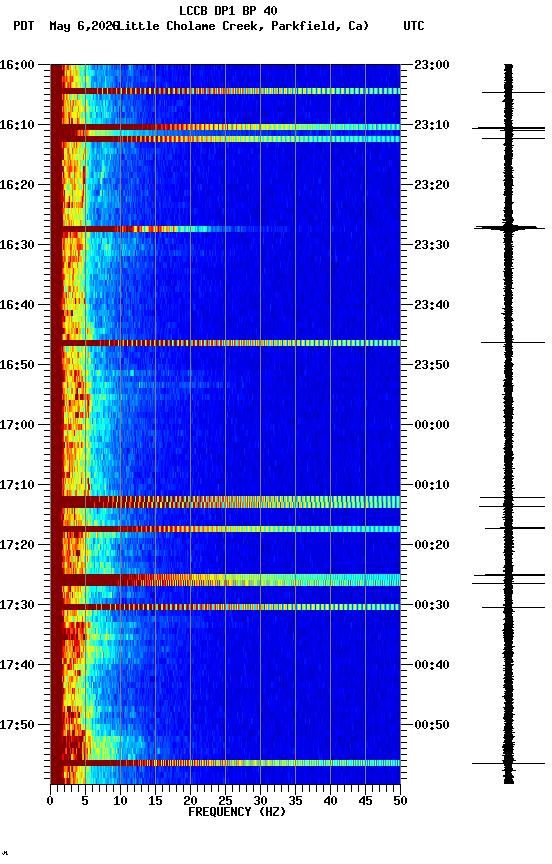The height and width of the screenshot is (864, 552).
Task: Click the '16:00' PDT time label
Action: 17,65
